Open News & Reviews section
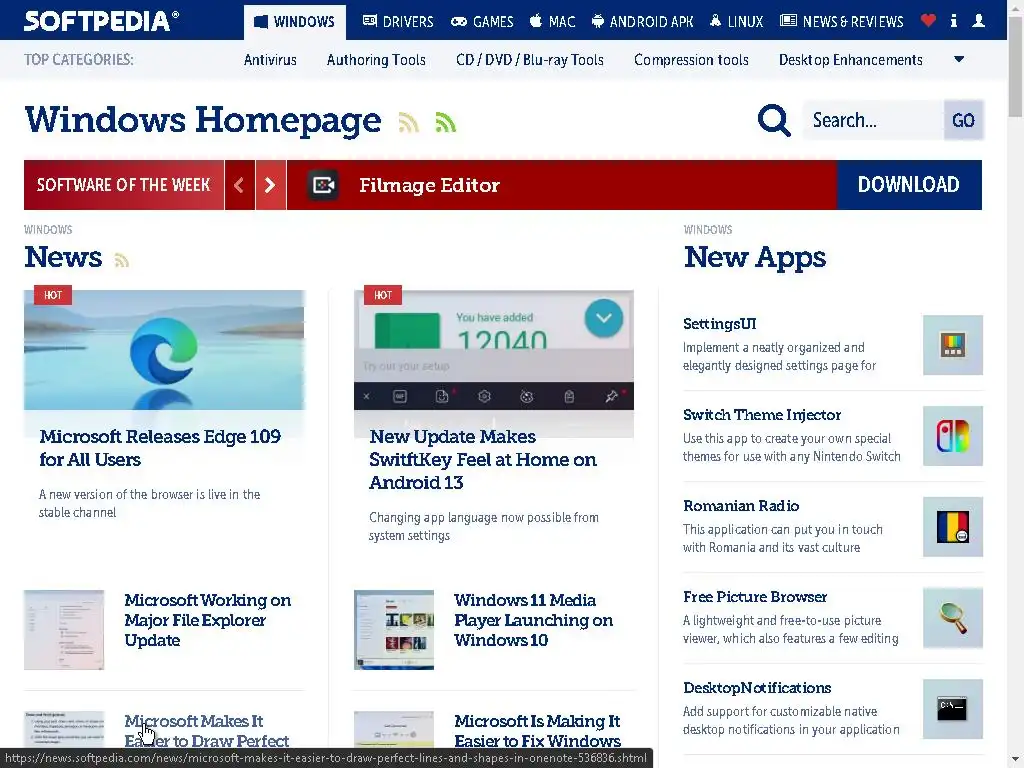 coord(842,22)
